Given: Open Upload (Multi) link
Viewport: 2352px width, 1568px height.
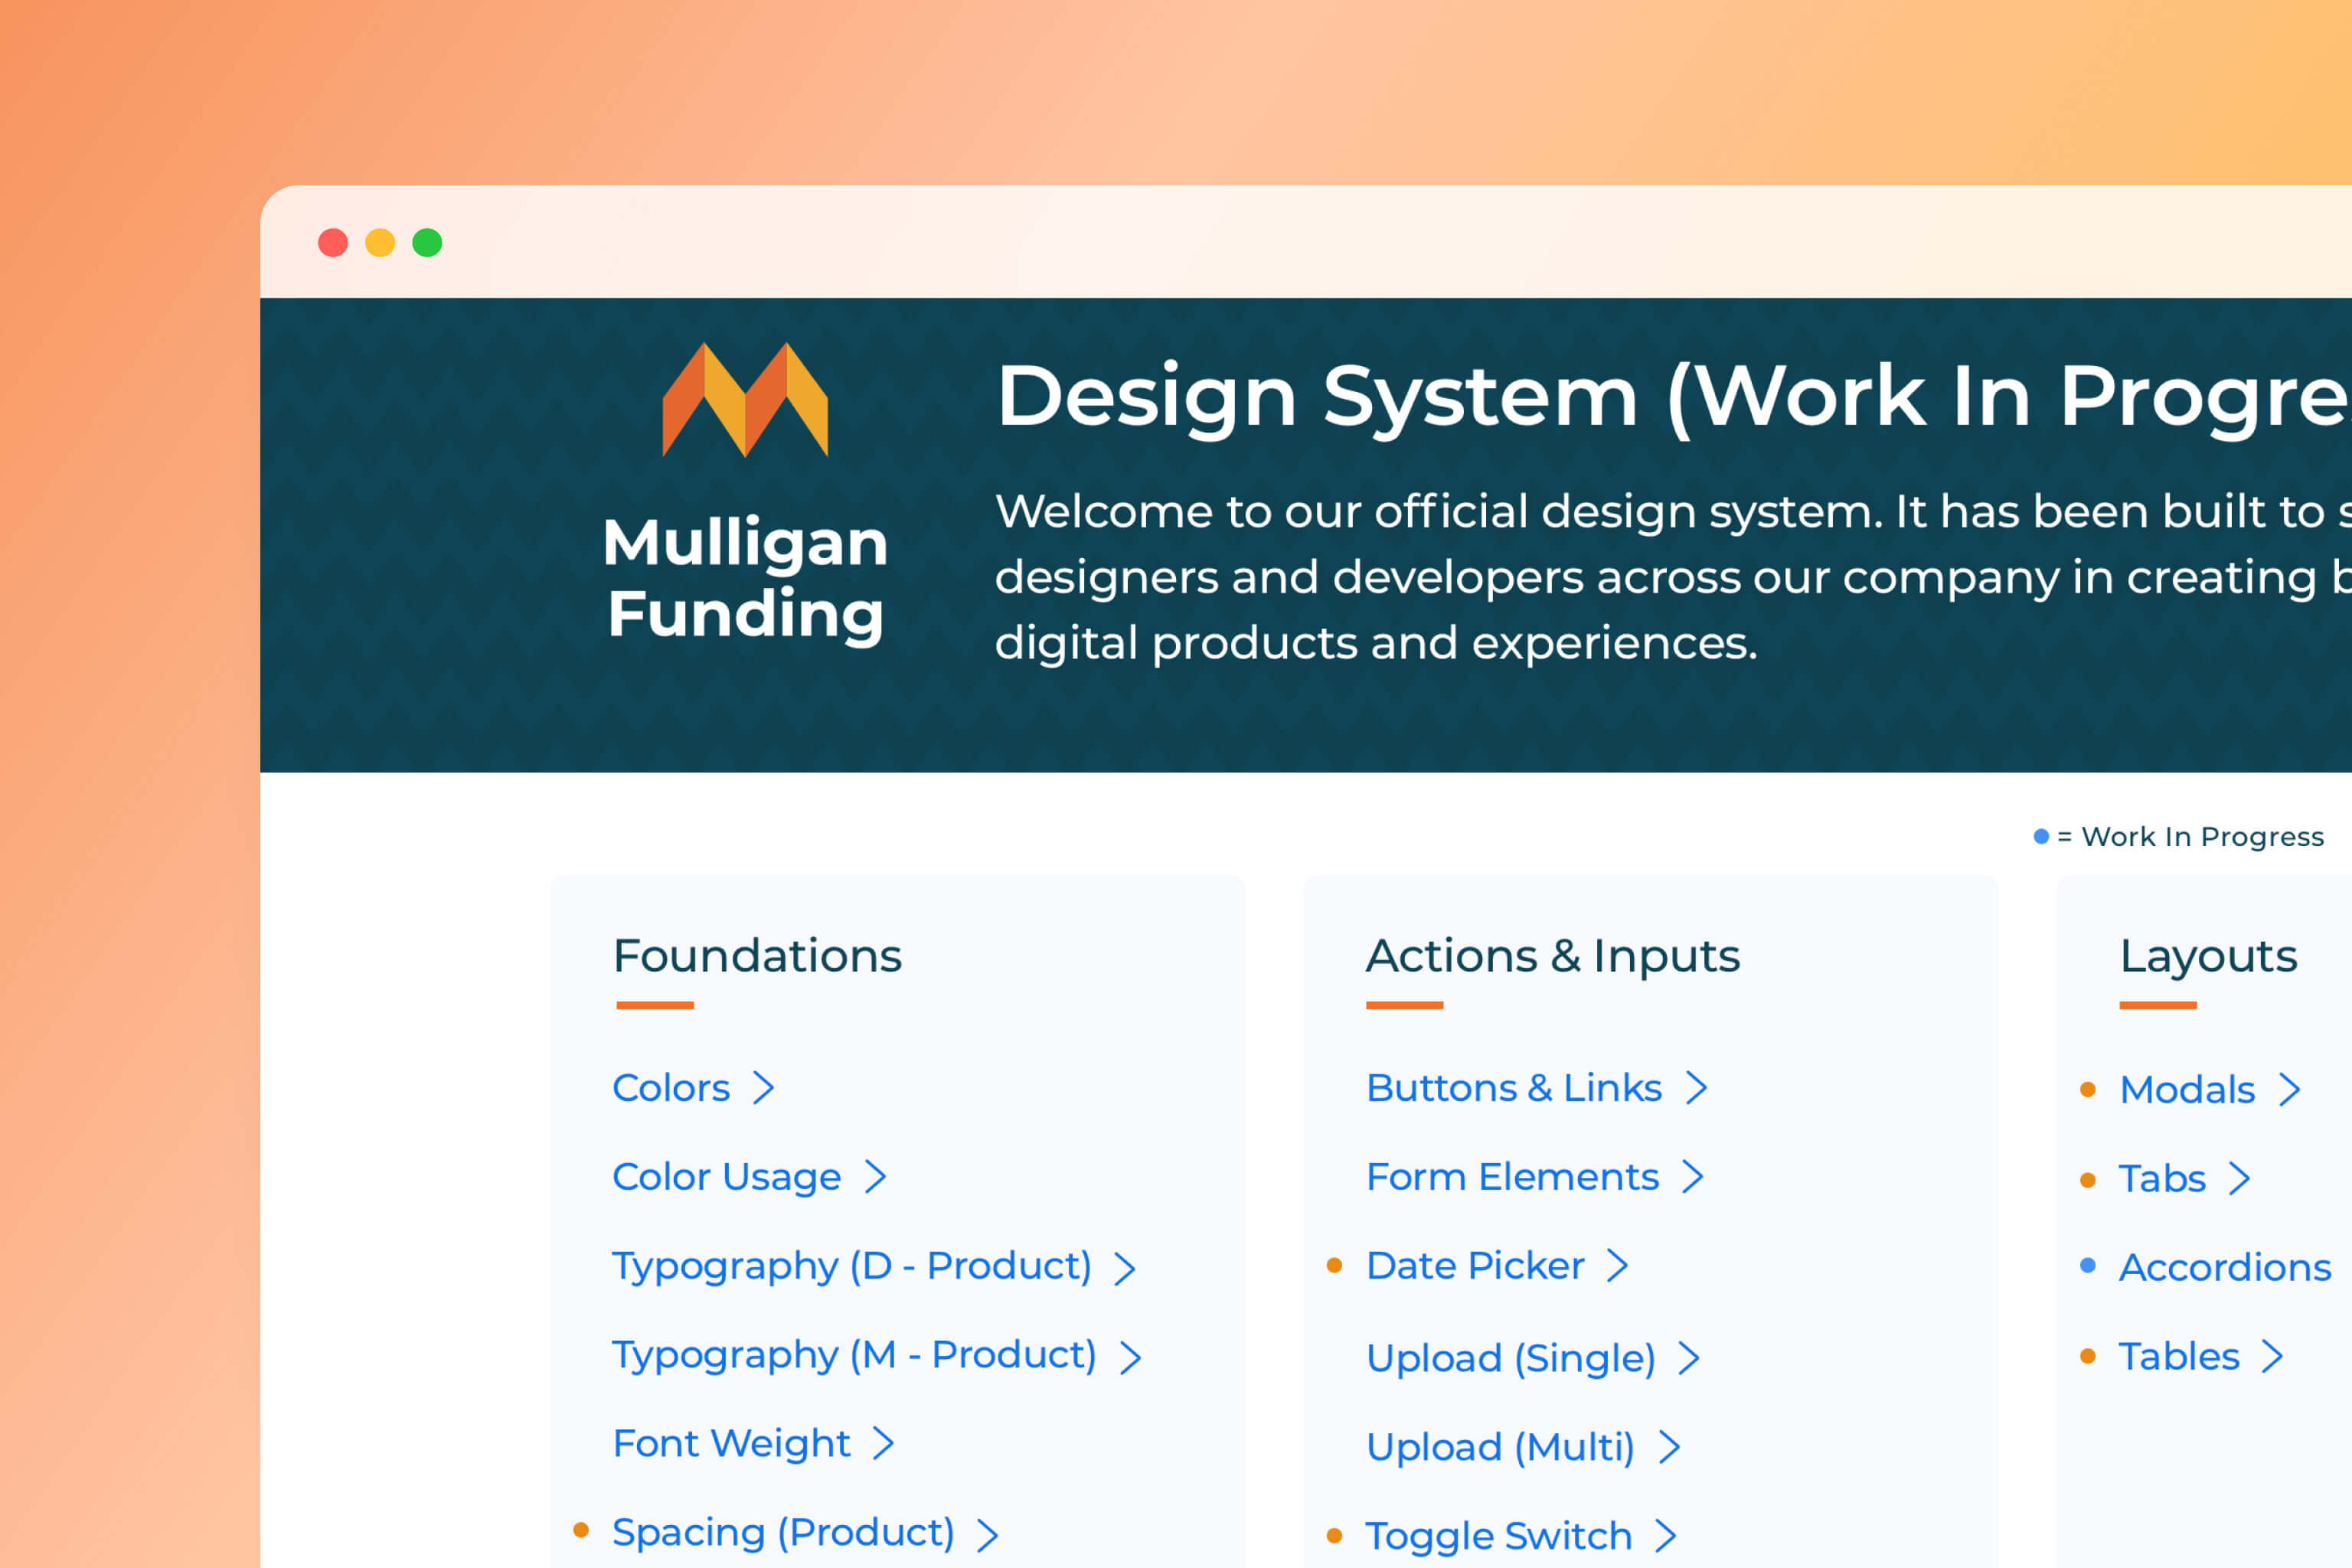Looking at the screenshot, I should point(1500,1447).
